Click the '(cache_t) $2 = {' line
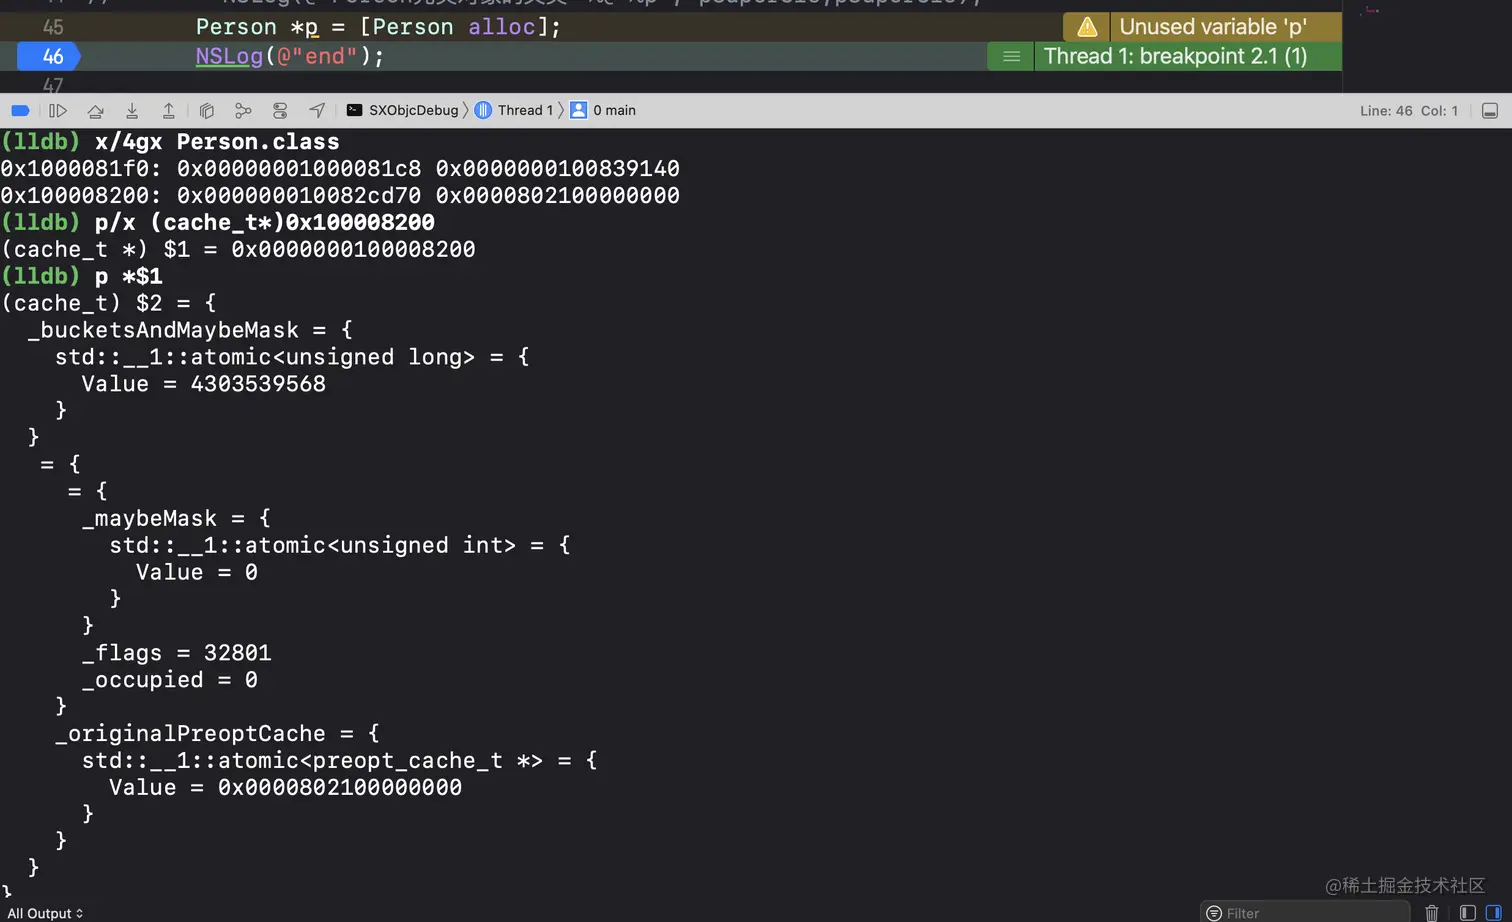Image resolution: width=1512 pixels, height=922 pixels. pyautogui.click(x=108, y=303)
